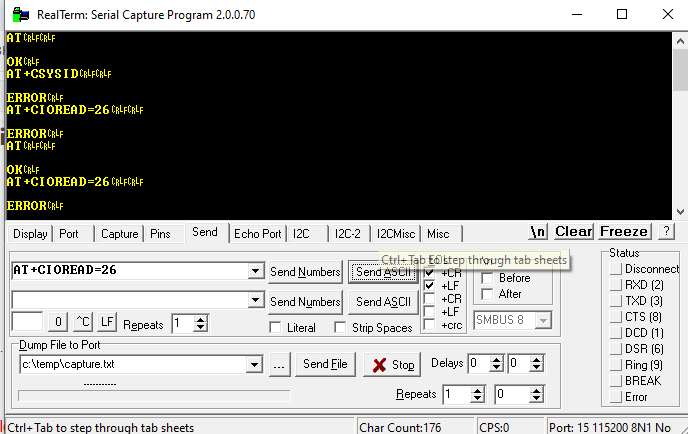Screen dimensions: 688x434
Task: Expand the dump file path dropdown
Action: (254, 364)
